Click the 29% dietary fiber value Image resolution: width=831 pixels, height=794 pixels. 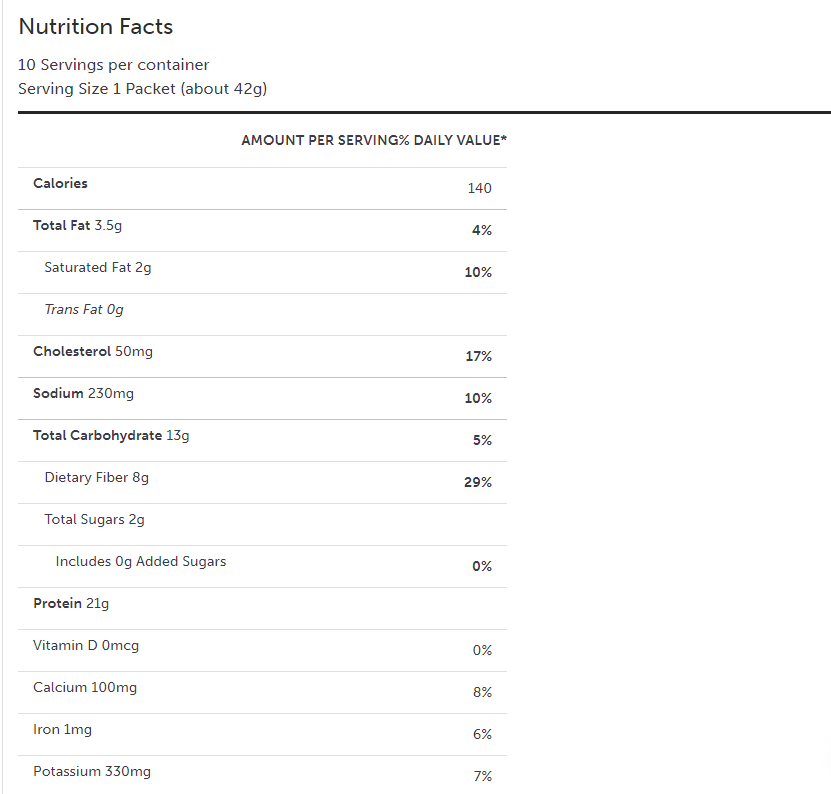pos(478,482)
